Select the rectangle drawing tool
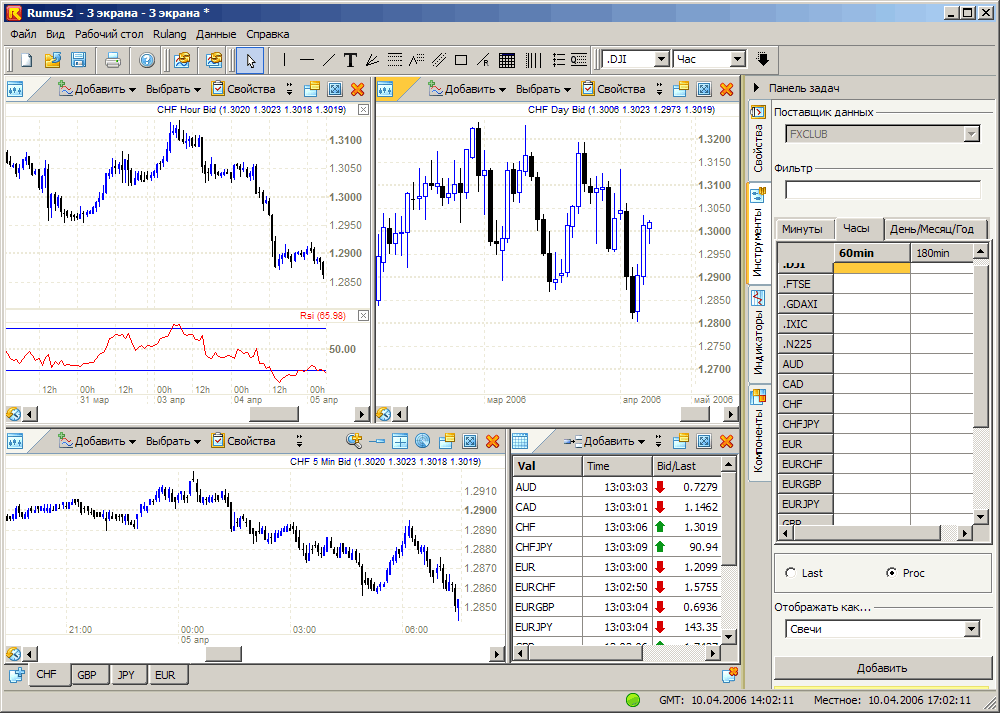The image size is (1000, 713). click(461, 60)
